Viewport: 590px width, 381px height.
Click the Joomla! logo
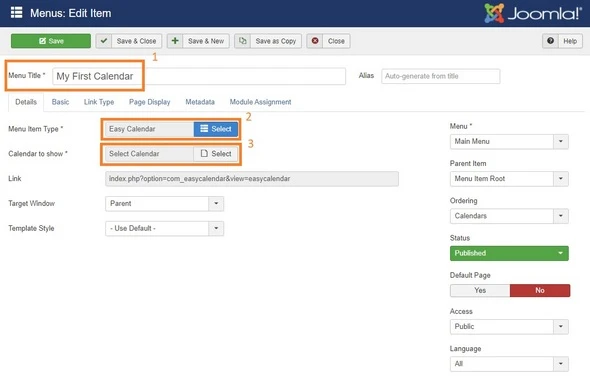[x=532, y=13]
